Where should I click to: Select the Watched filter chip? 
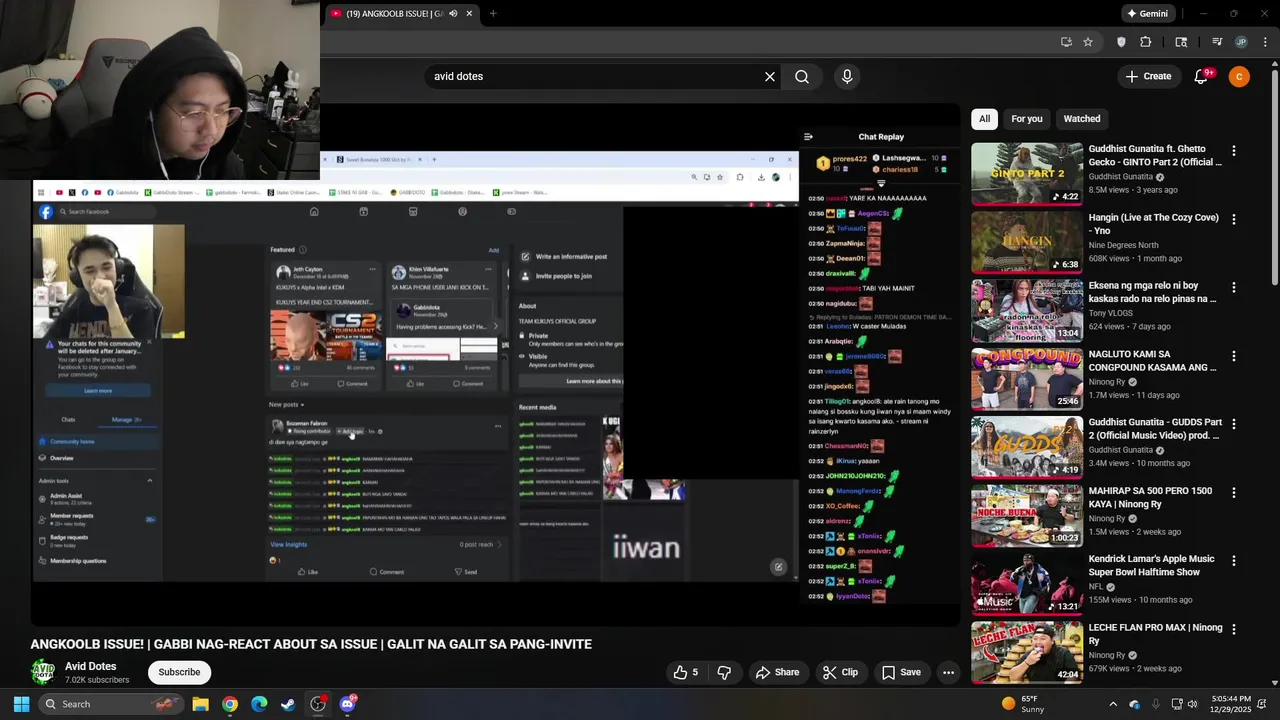[x=1081, y=119]
